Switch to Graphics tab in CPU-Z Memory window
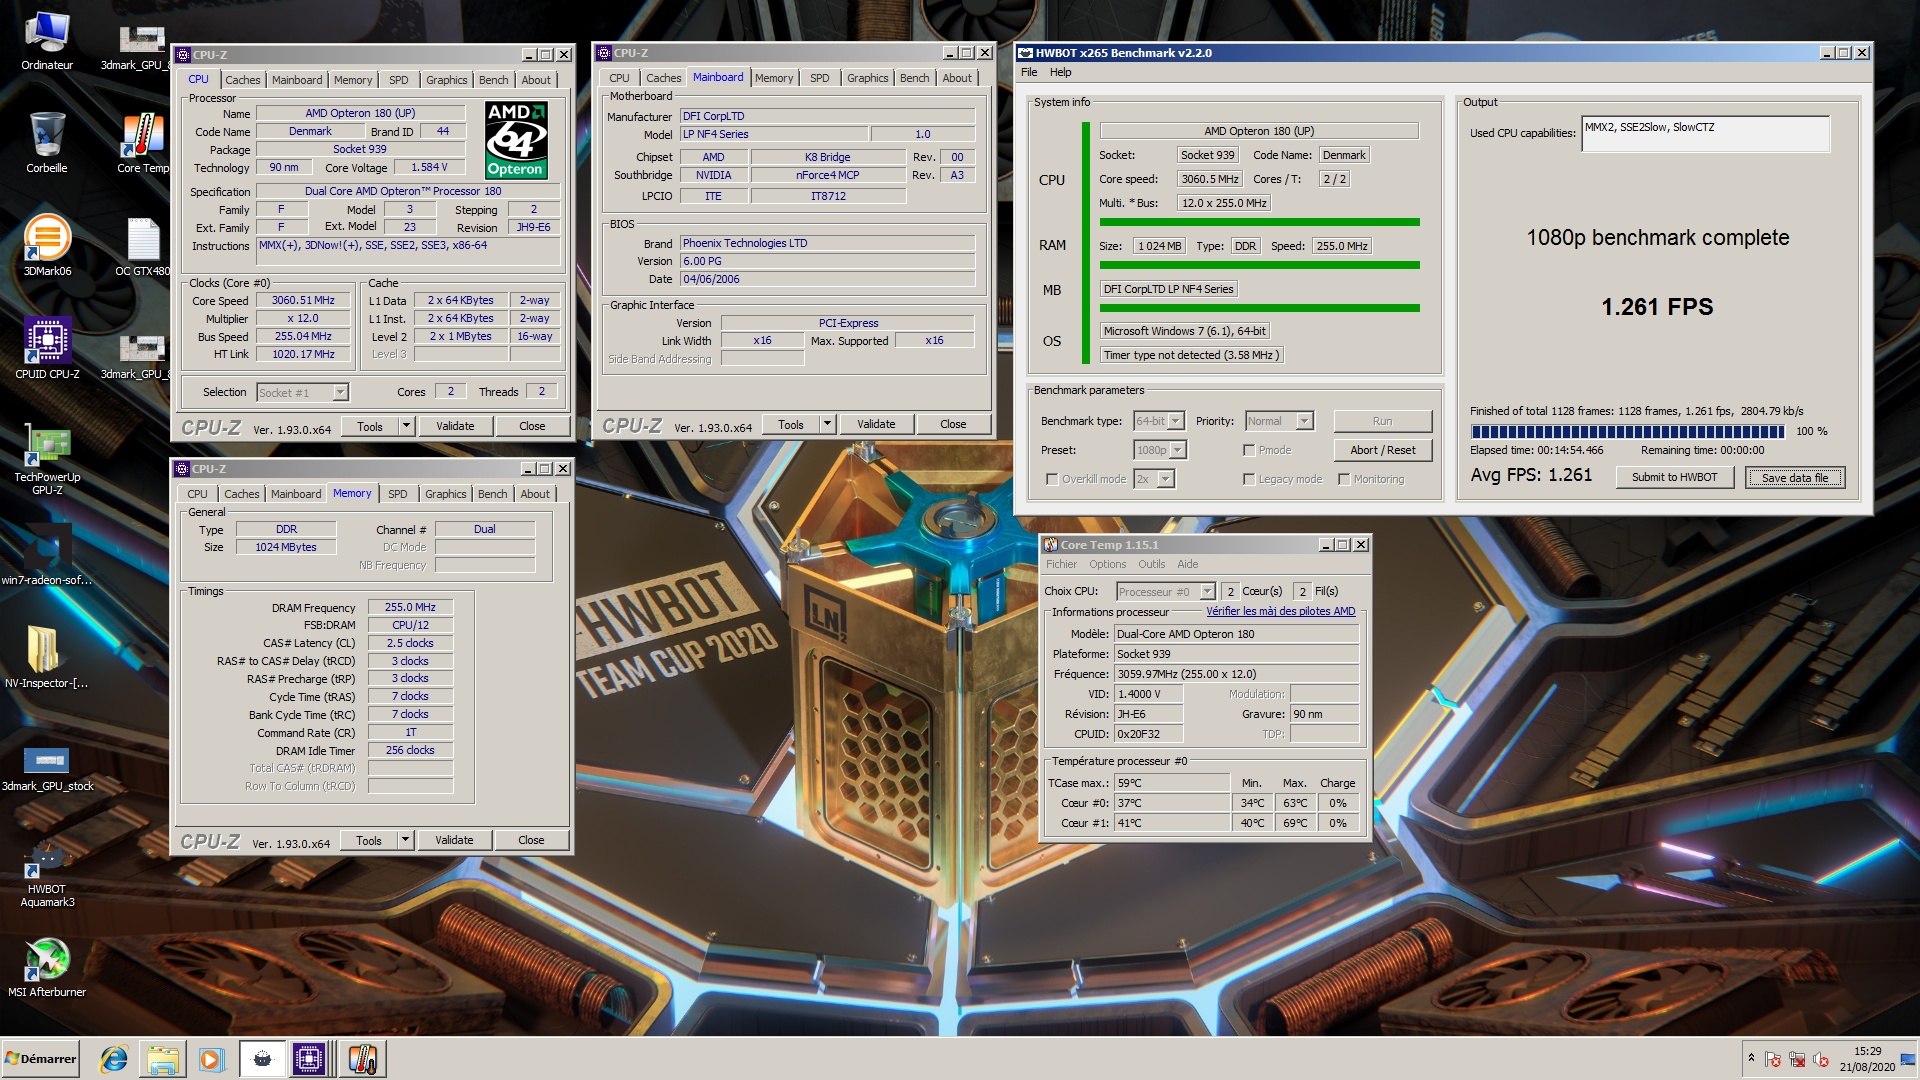 point(445,494)
